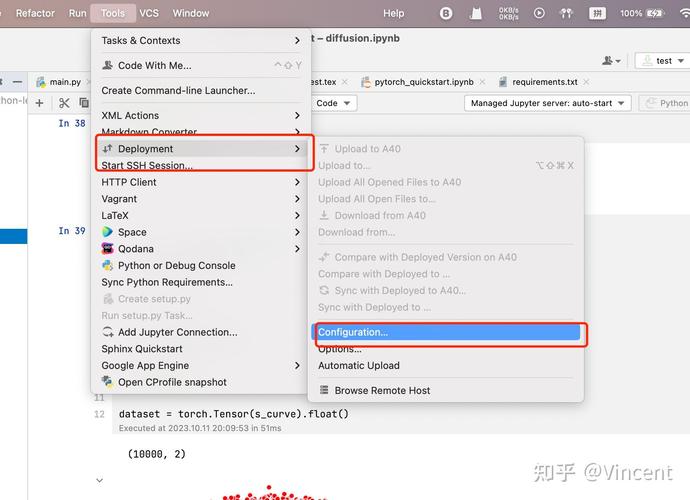Click Sync with Deployed to A40
690x500 pixels.
(446, 290)
